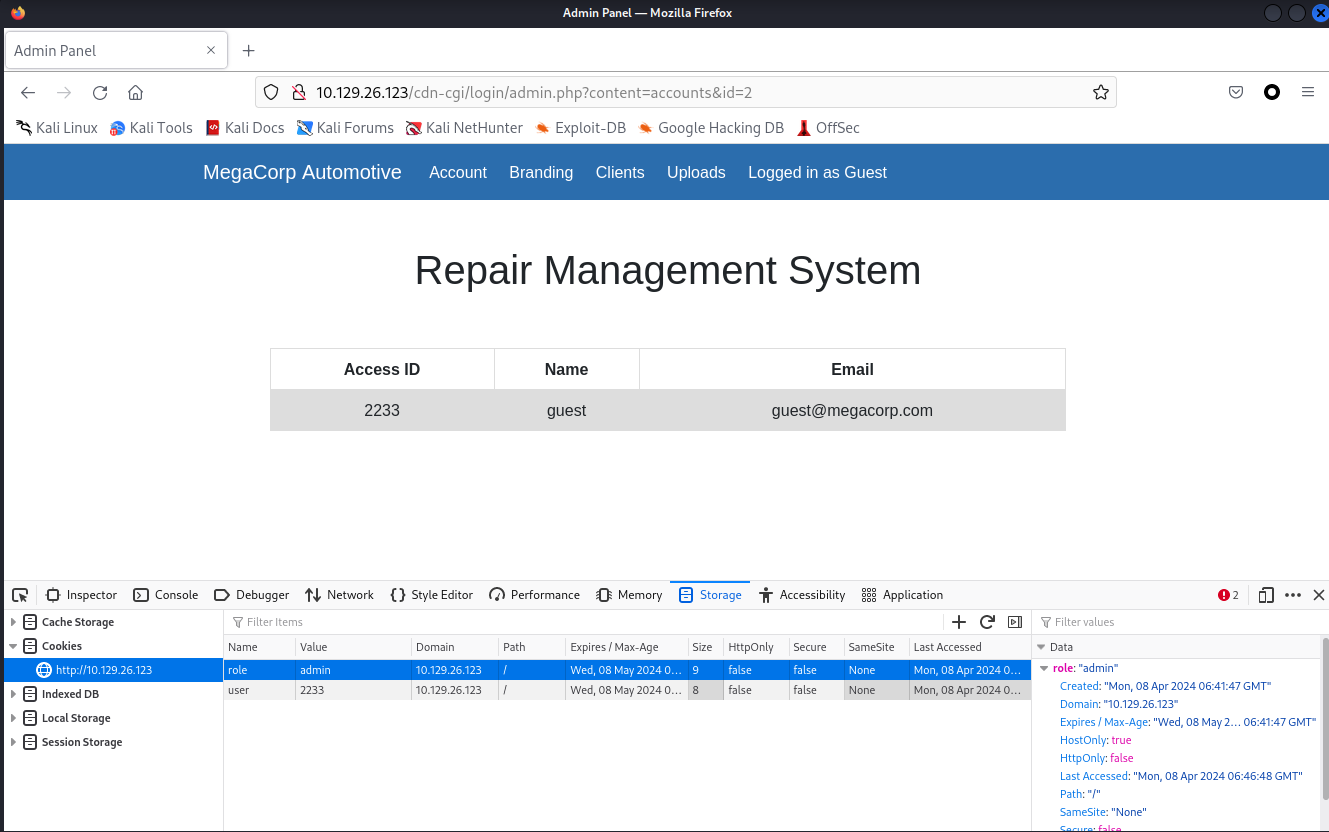Sort cookies by Name column
This screenshot has height=832, width=1329.
coord(260,647)
